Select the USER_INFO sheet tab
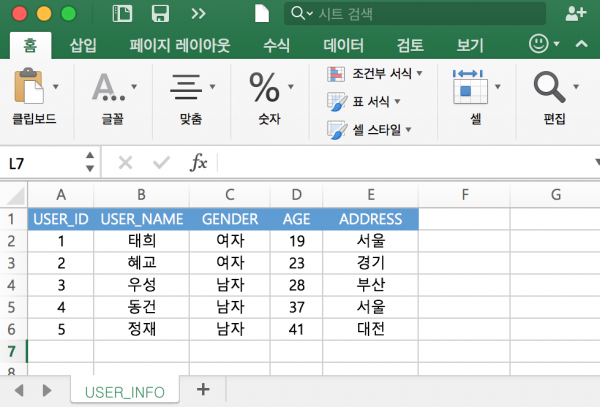The image size is (600, 407). pos(125,392)
